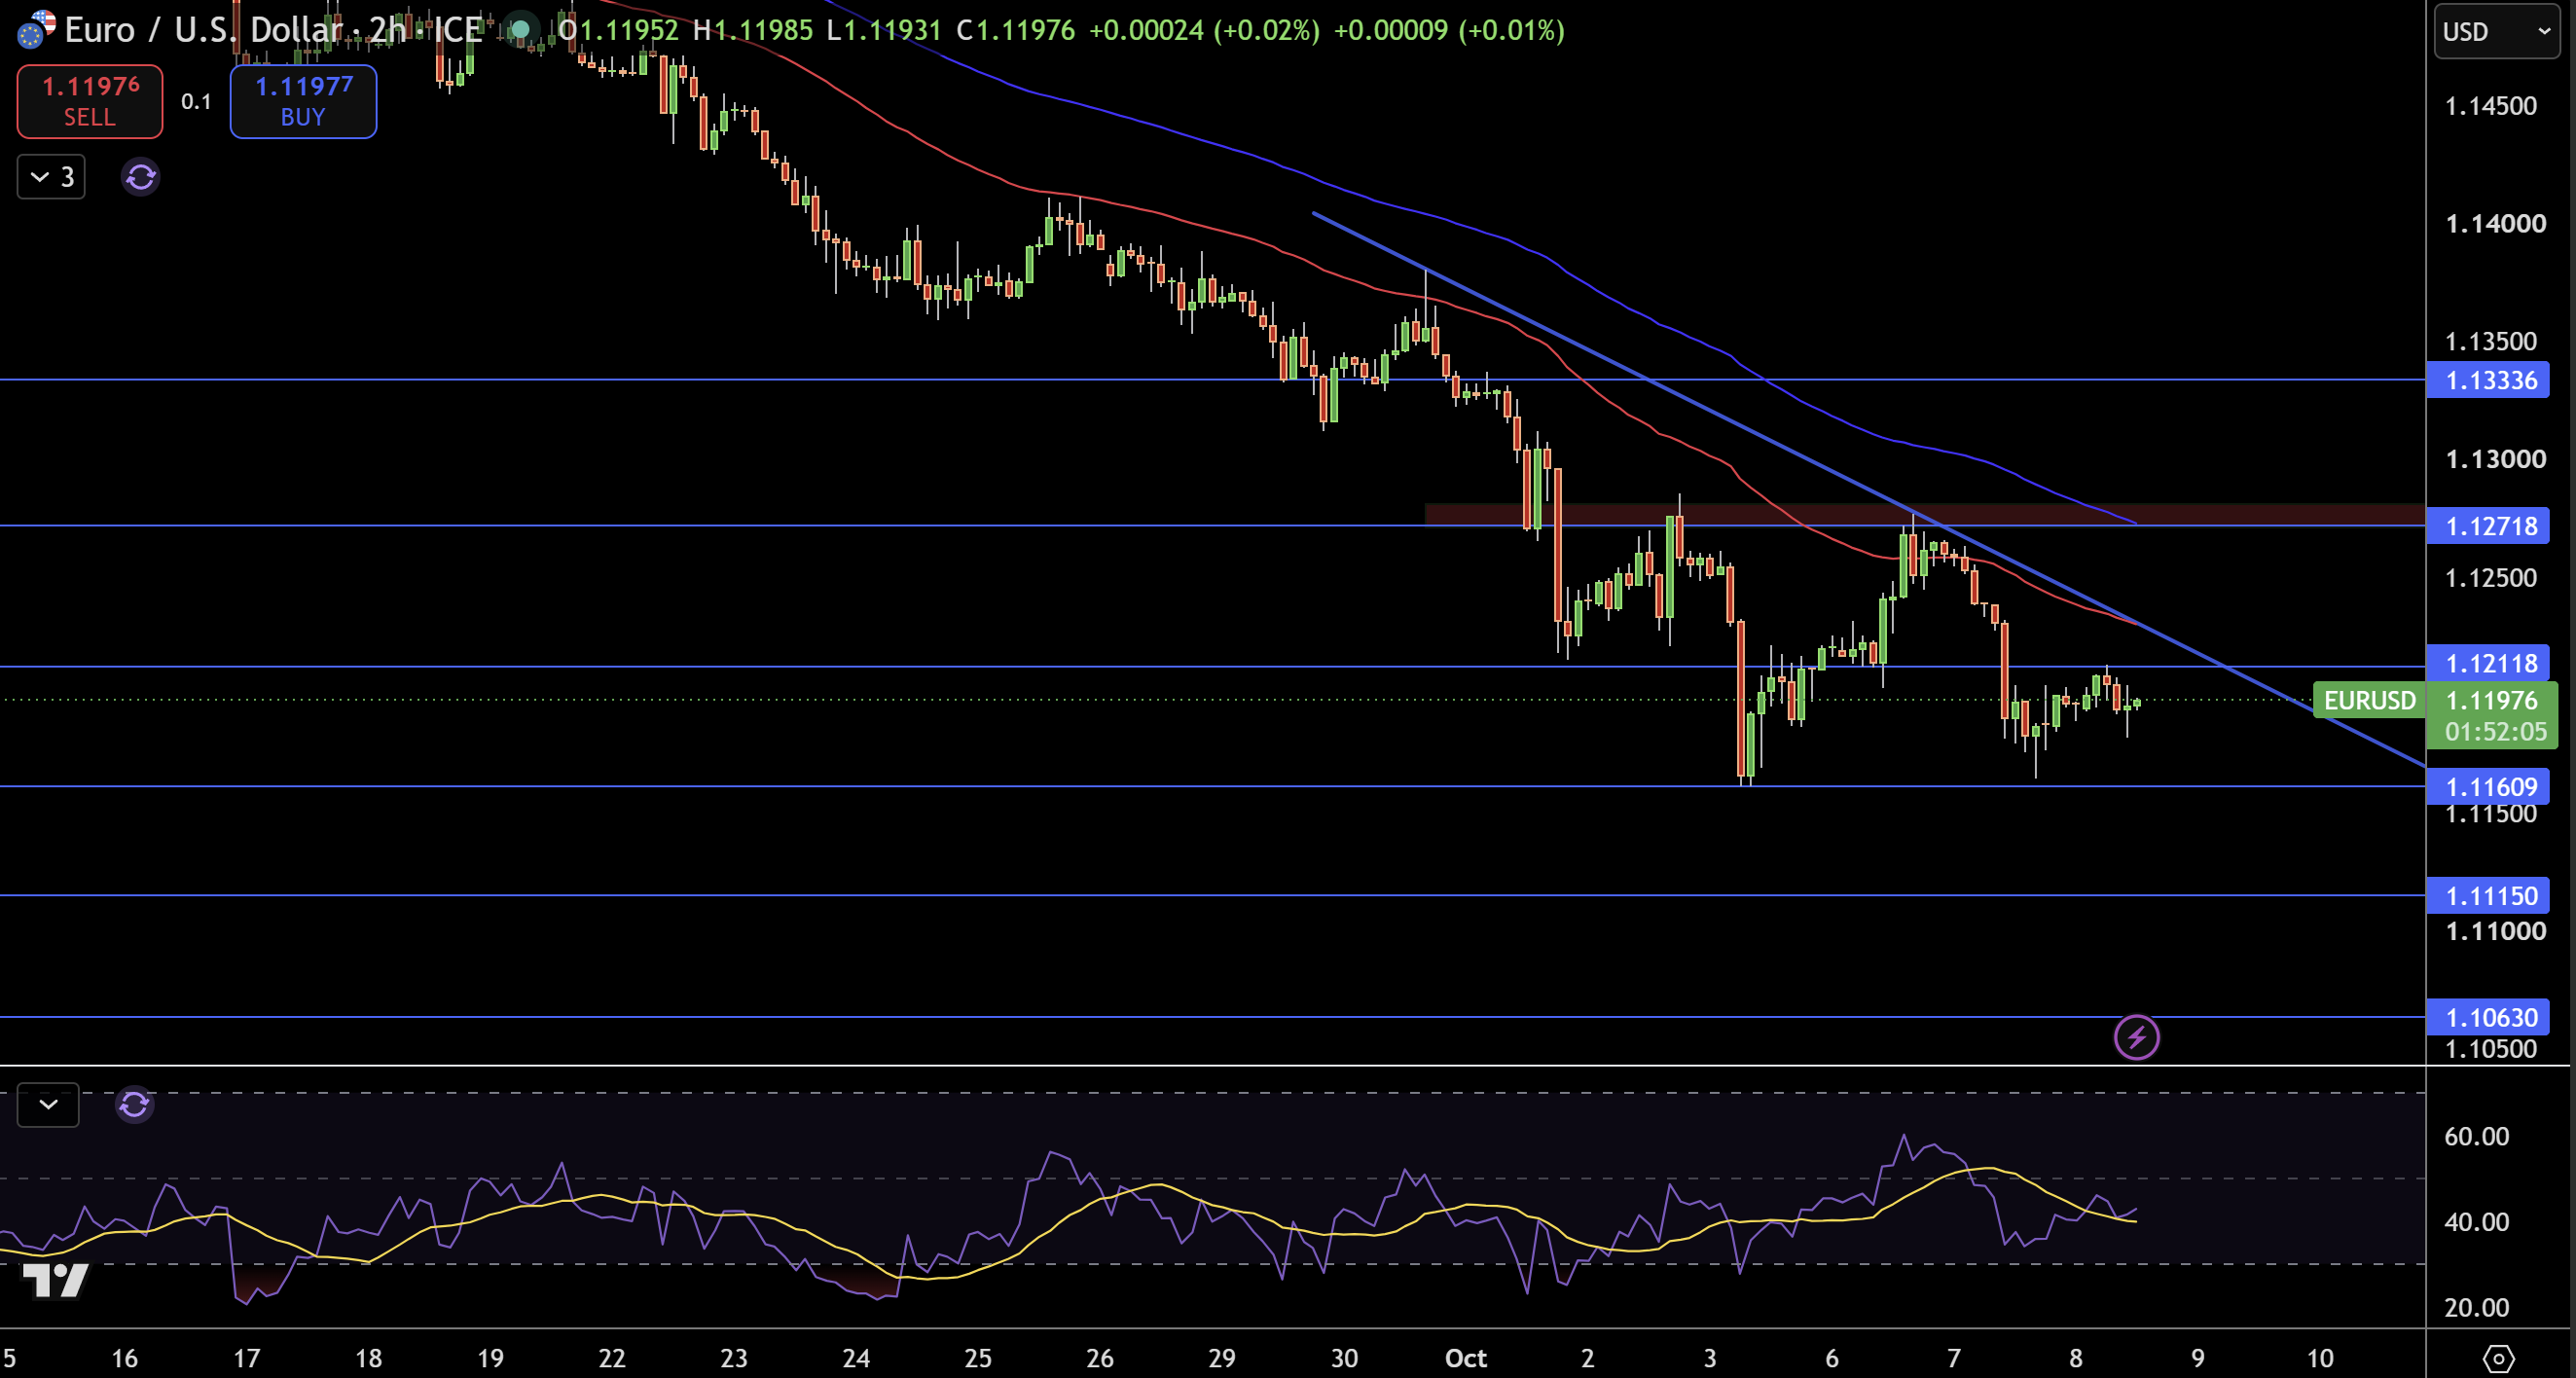Open chart settings gear at bottom right
The height and width of the screenshot is (1378, 2576).
pos(2498,1358)
